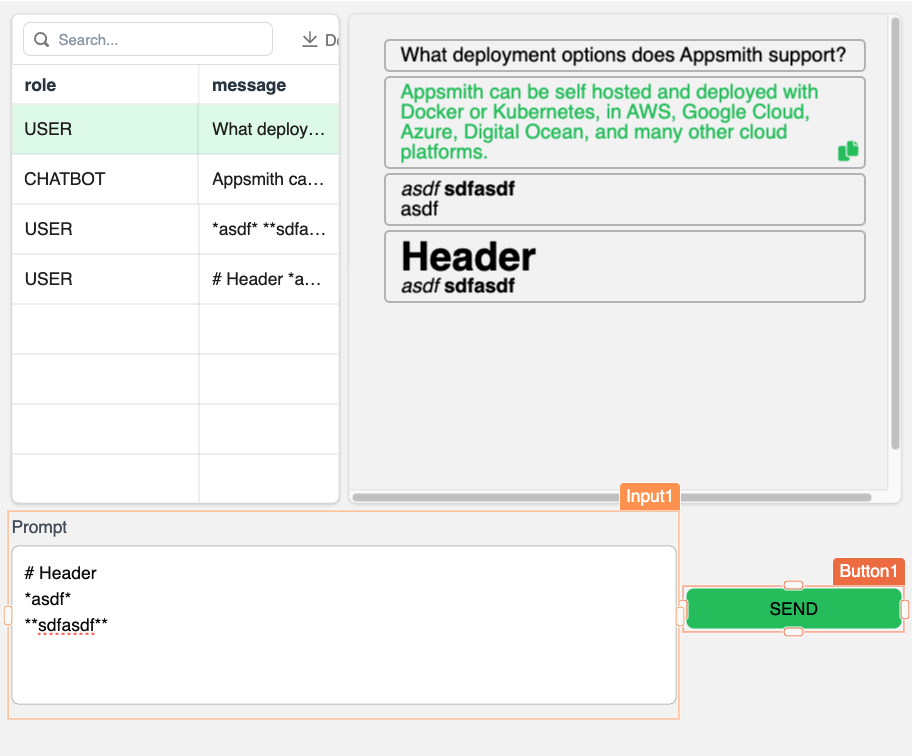Select the deployment options question bubble
The image size is (912, 756).
[x=624, y=55]
